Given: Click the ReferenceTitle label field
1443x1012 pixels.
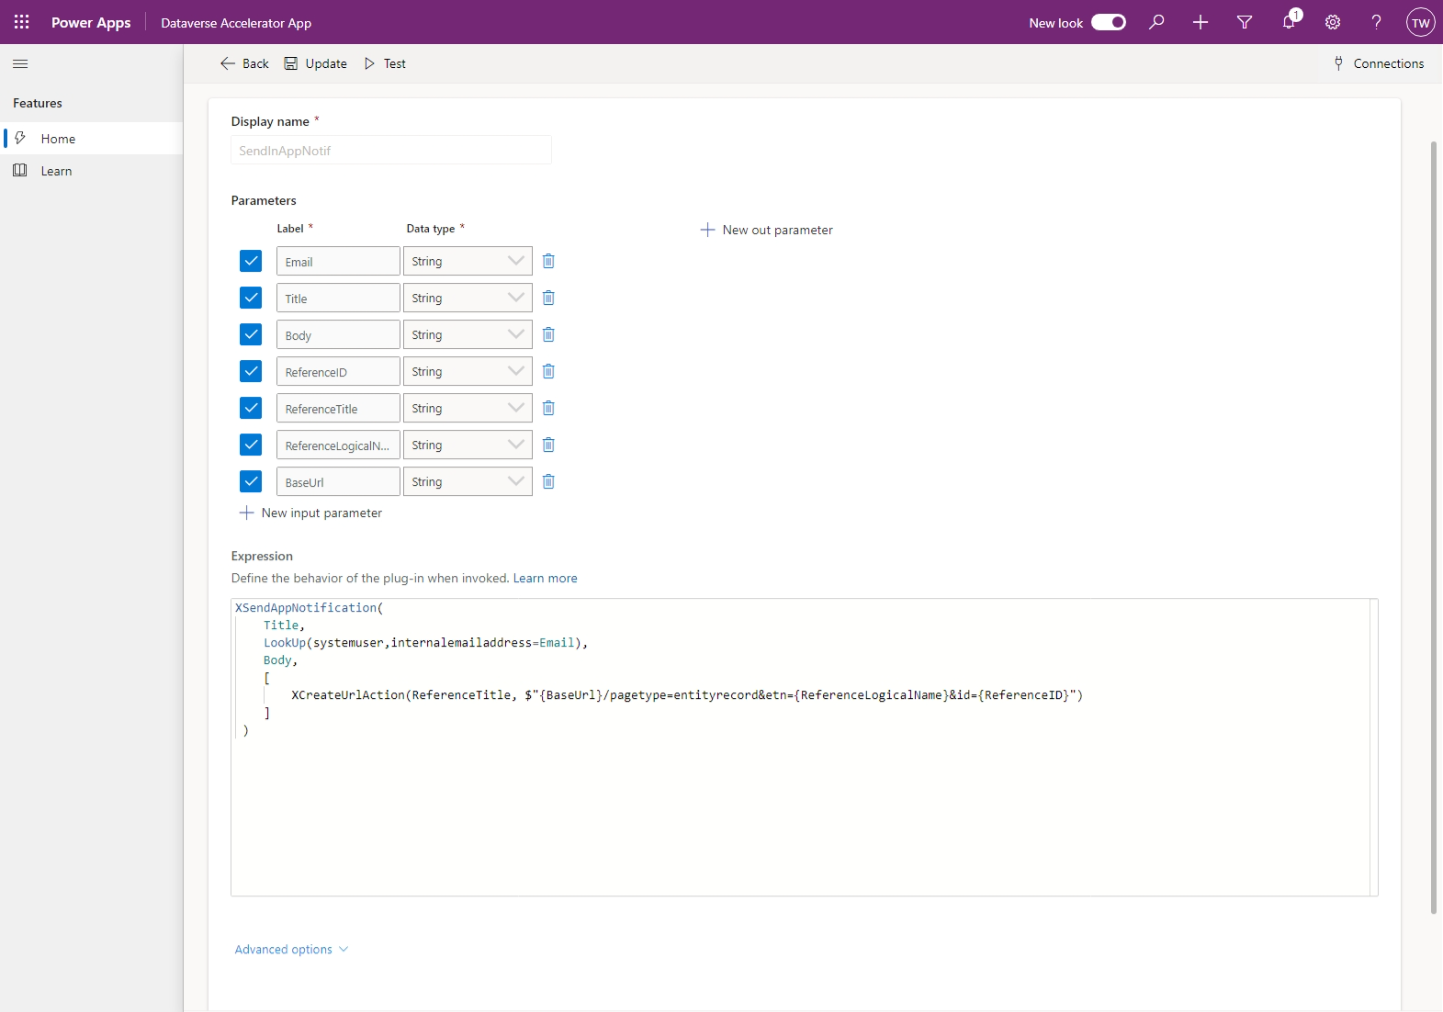Looking at the screenshot, I should [x=338, y=408].
